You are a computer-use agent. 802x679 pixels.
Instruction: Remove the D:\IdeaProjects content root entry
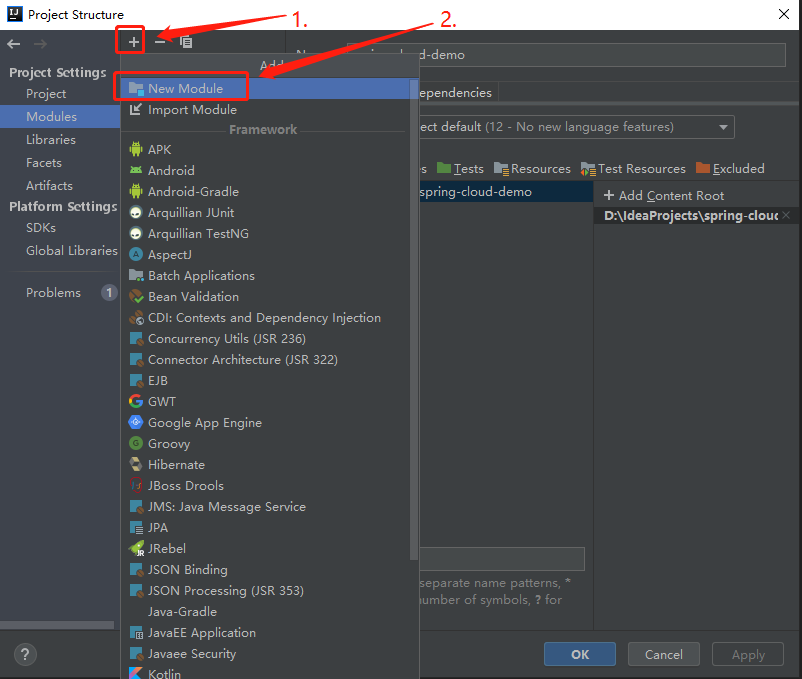pyautogui.click(x=786, y=215)
